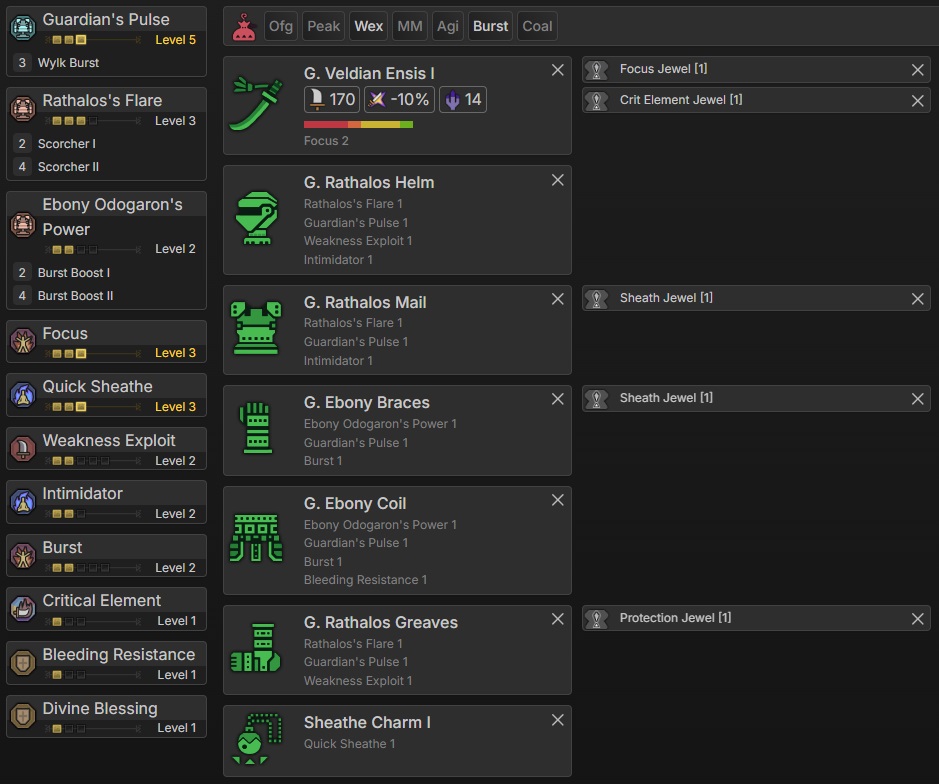The height and width of the screenshot is (784, 939).
Task: Click the G. Rathalos Greaves leg icon
Action: pos(256,649)
